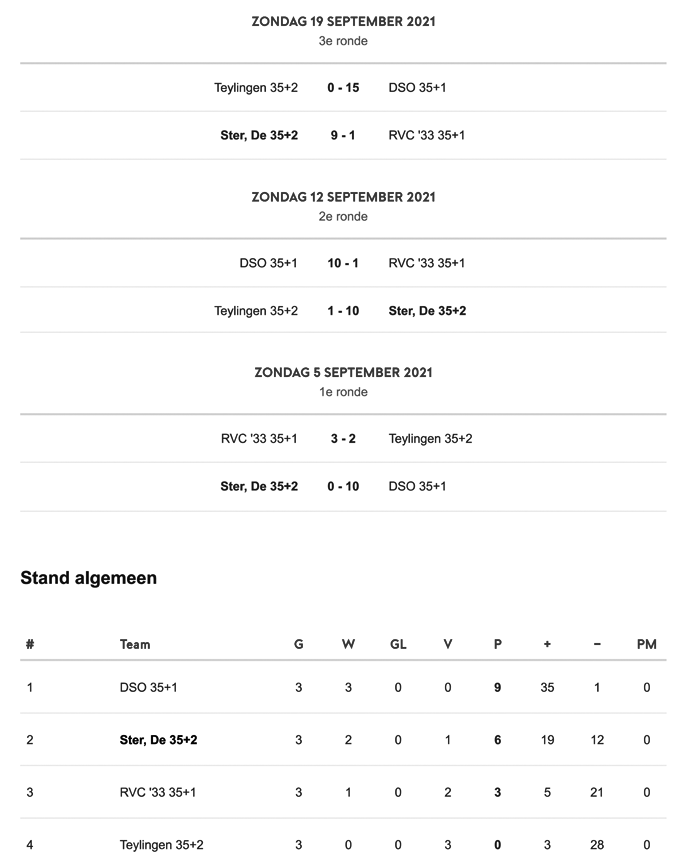Open the RVC '33 vs Teylingen 3 - 2 match
Screen dimensions: 684x868
[343, 438]
